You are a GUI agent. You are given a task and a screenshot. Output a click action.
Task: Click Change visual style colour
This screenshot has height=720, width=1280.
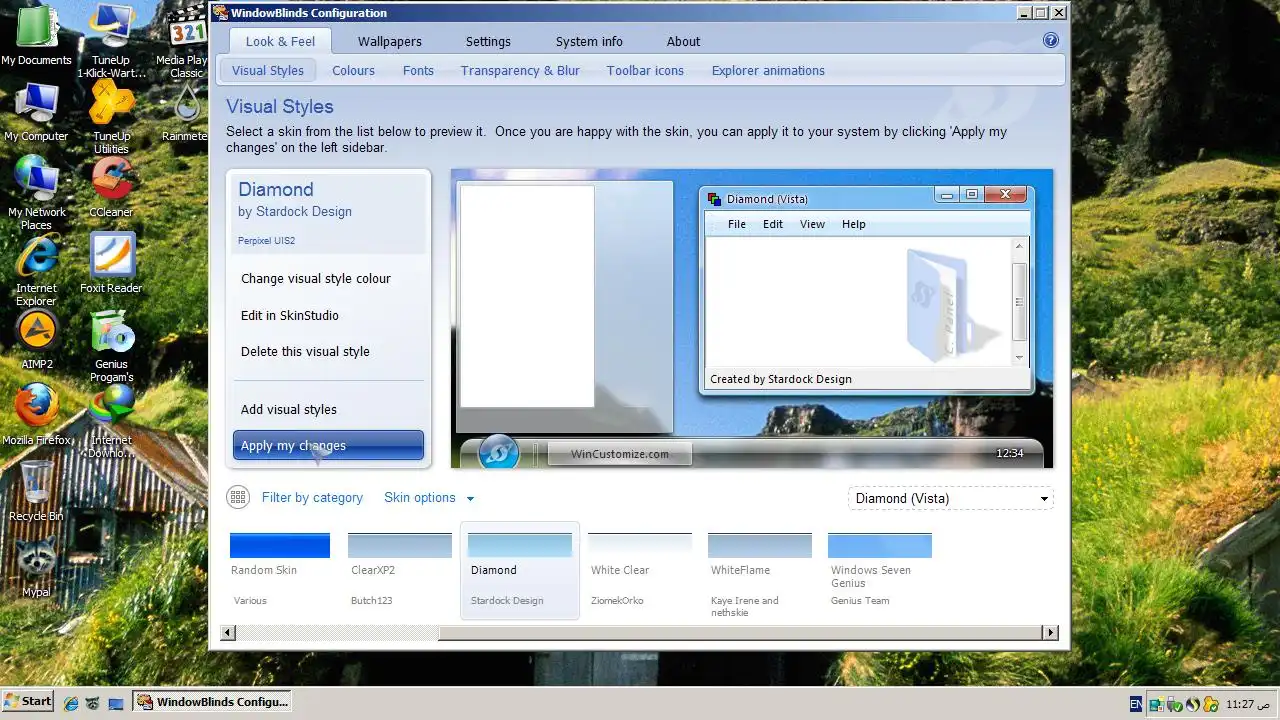(x=316, y=278)
